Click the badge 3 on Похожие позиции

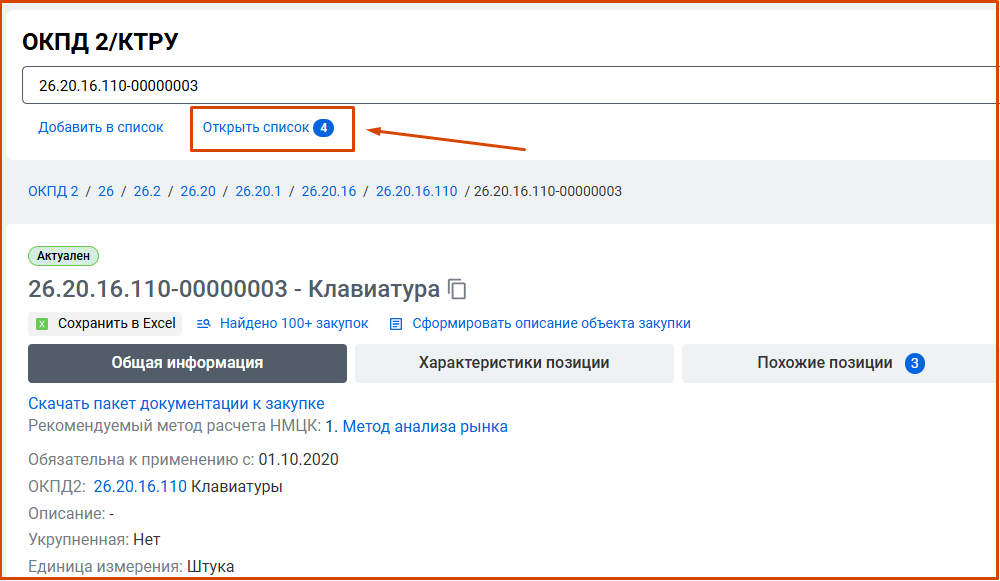(x=914, y=363)
